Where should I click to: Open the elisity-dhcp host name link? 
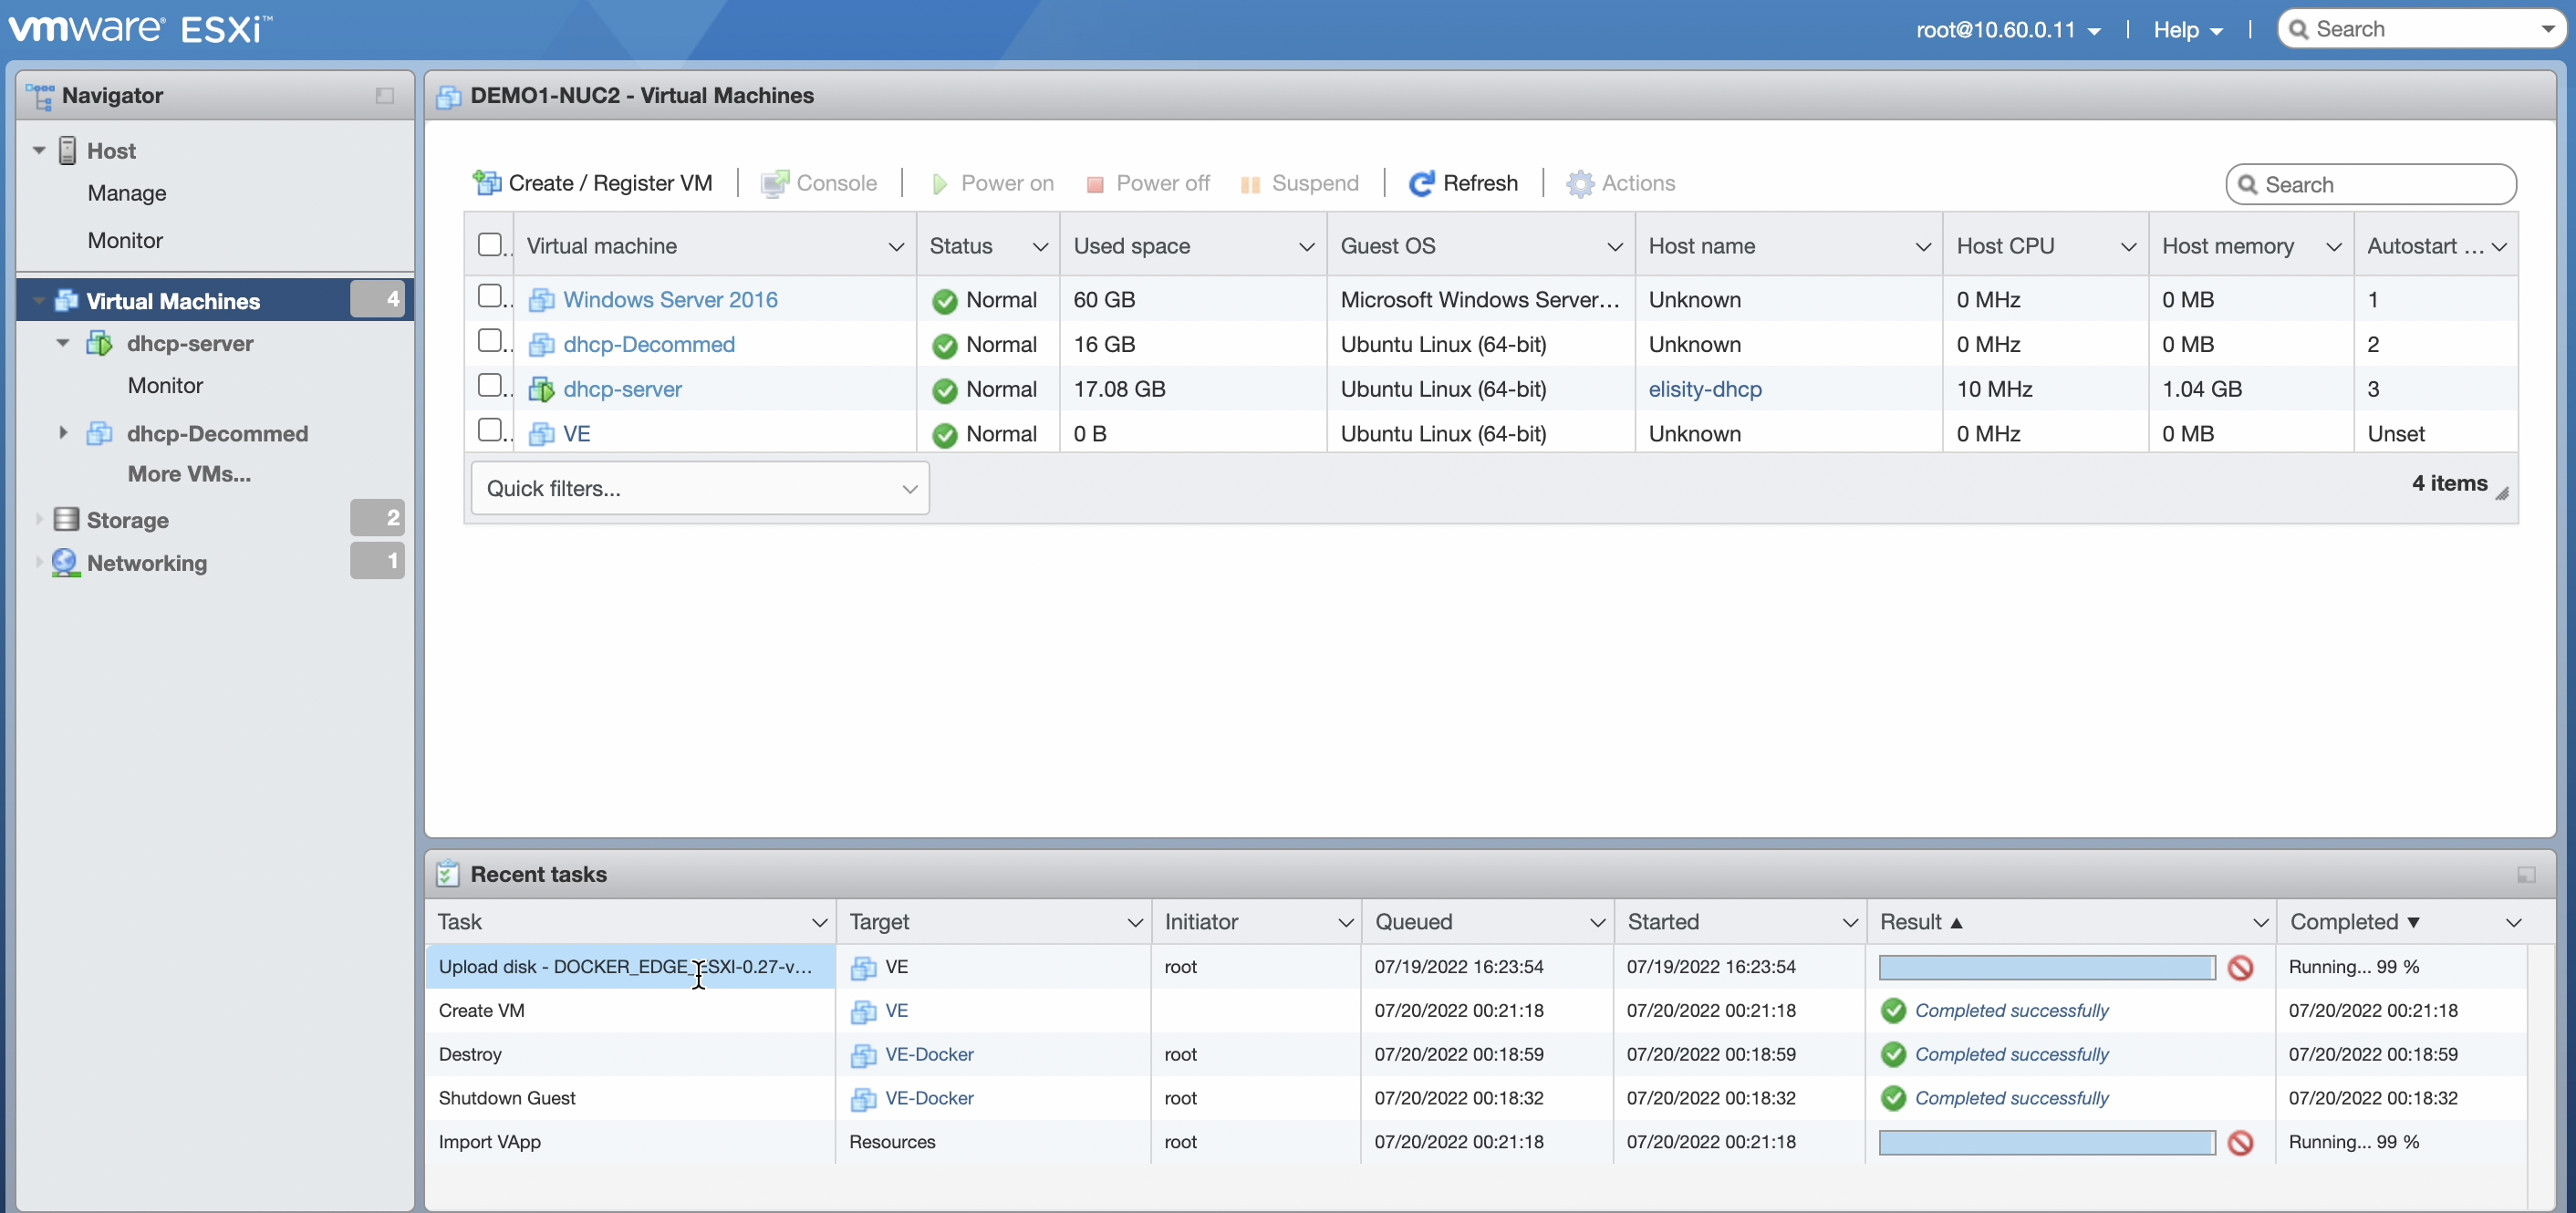click(x=1705, y=390)
